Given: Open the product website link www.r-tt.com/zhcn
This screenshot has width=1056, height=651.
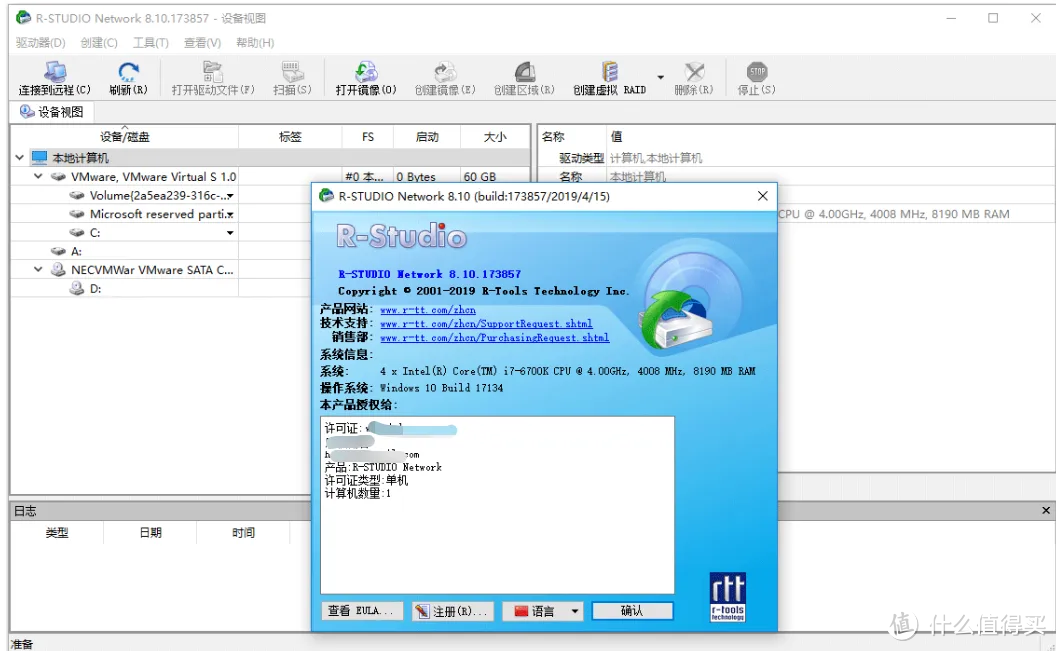Looking at the screenshot, I should coord(428,310).
